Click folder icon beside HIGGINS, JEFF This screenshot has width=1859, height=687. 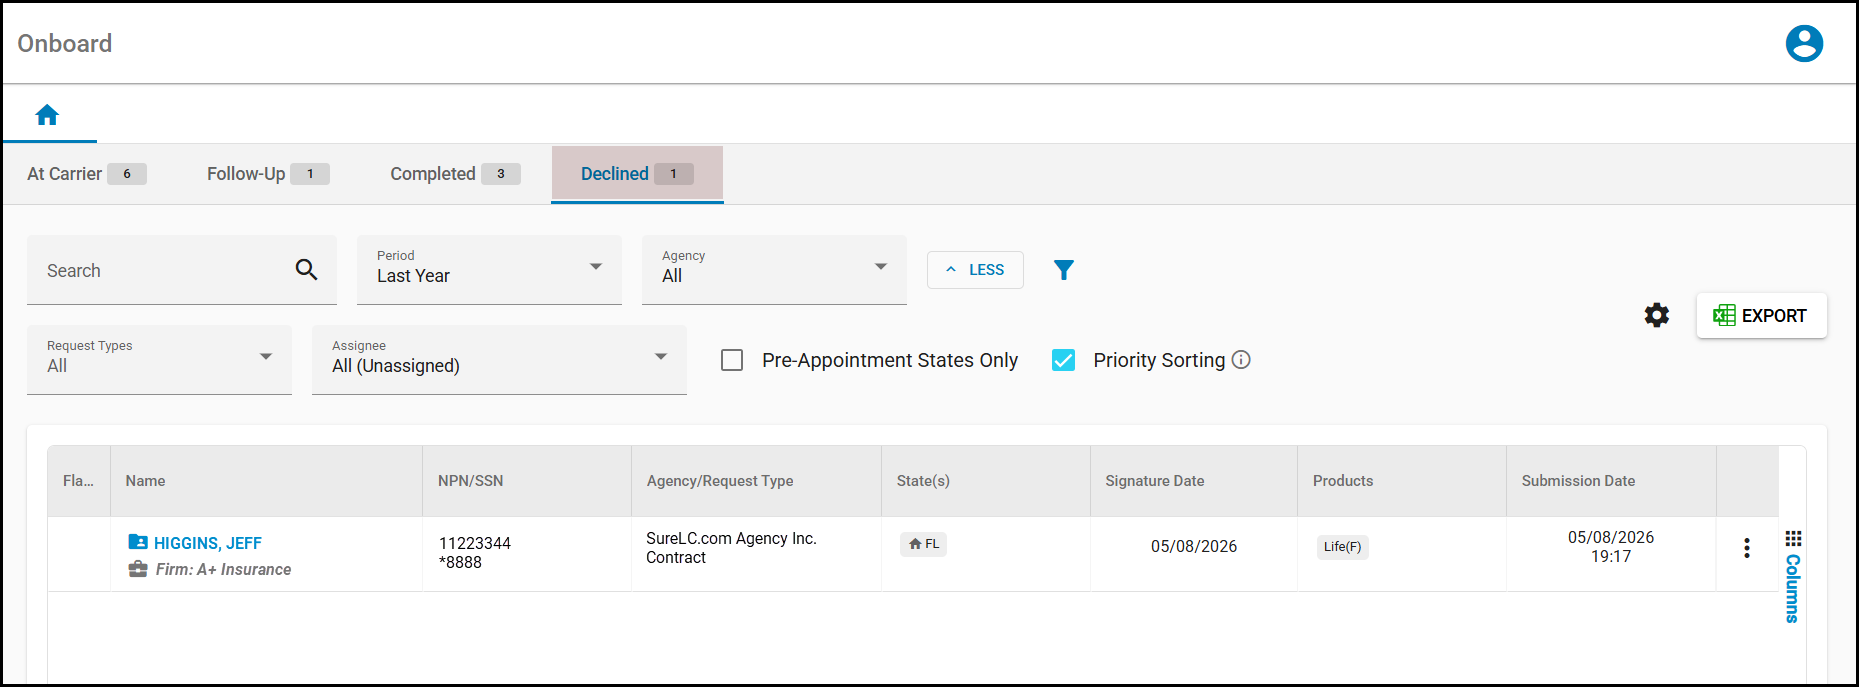tap(138, 542)
